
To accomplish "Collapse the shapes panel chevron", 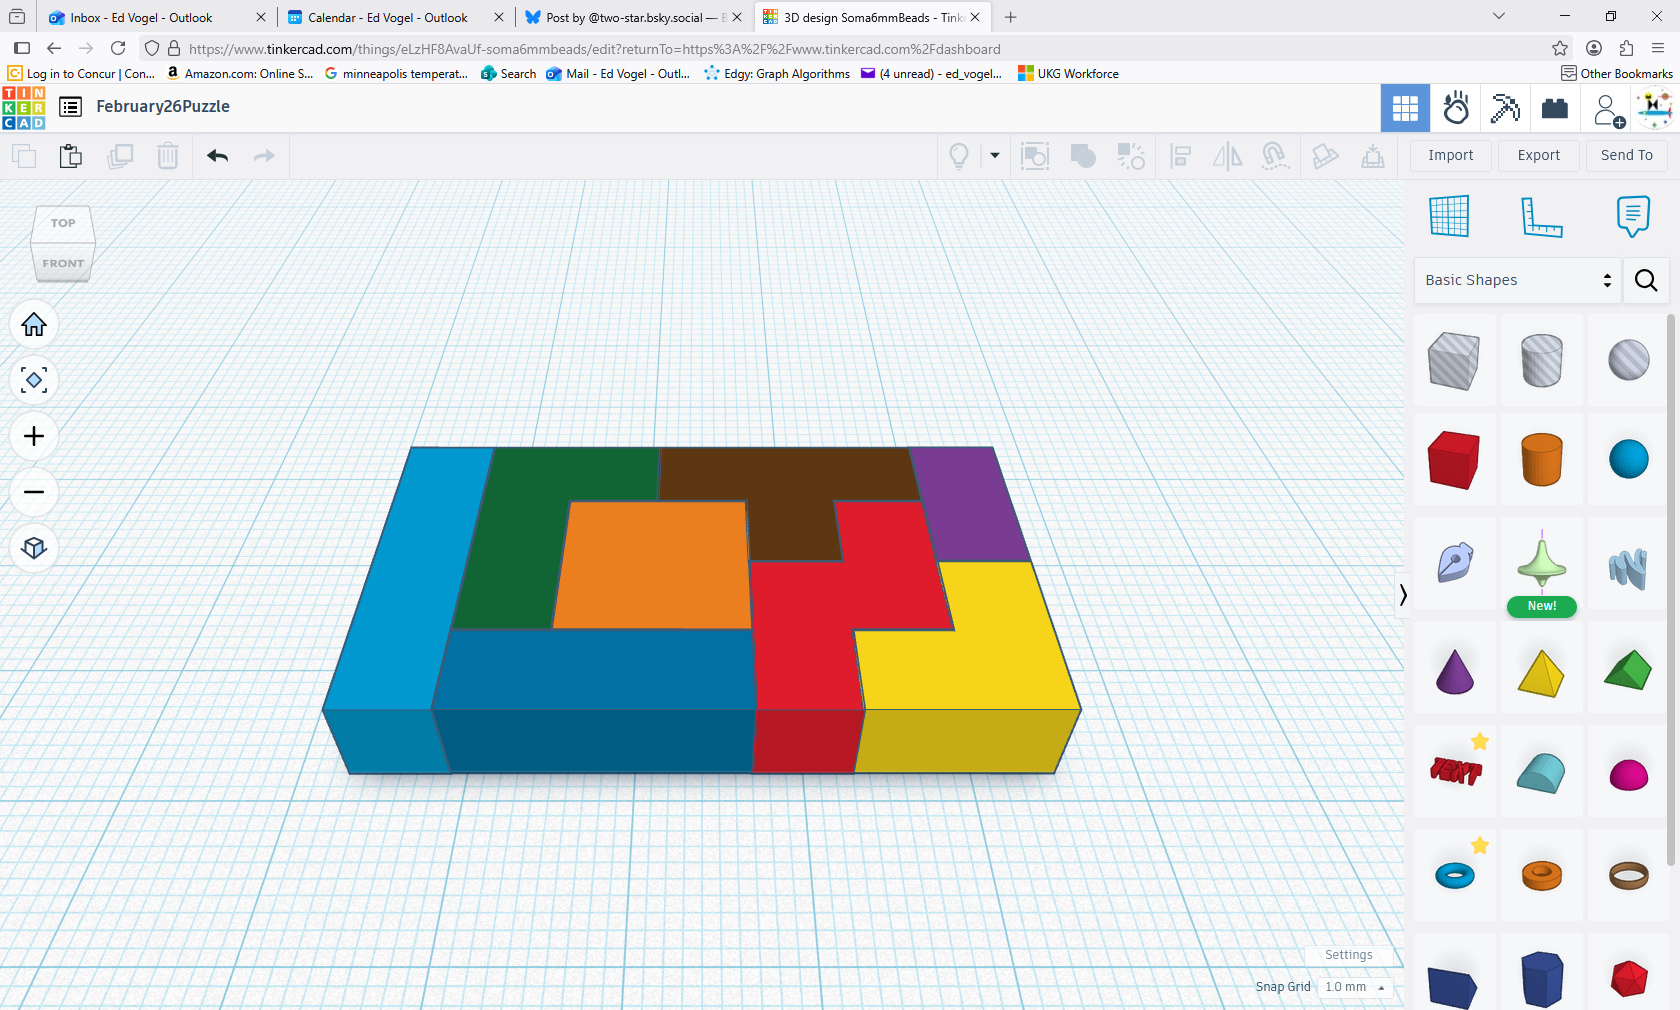I will [1403, 595].
